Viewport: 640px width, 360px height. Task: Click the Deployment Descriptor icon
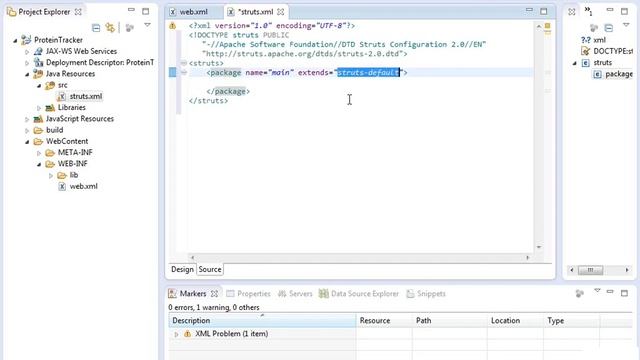tap(38, 62)
